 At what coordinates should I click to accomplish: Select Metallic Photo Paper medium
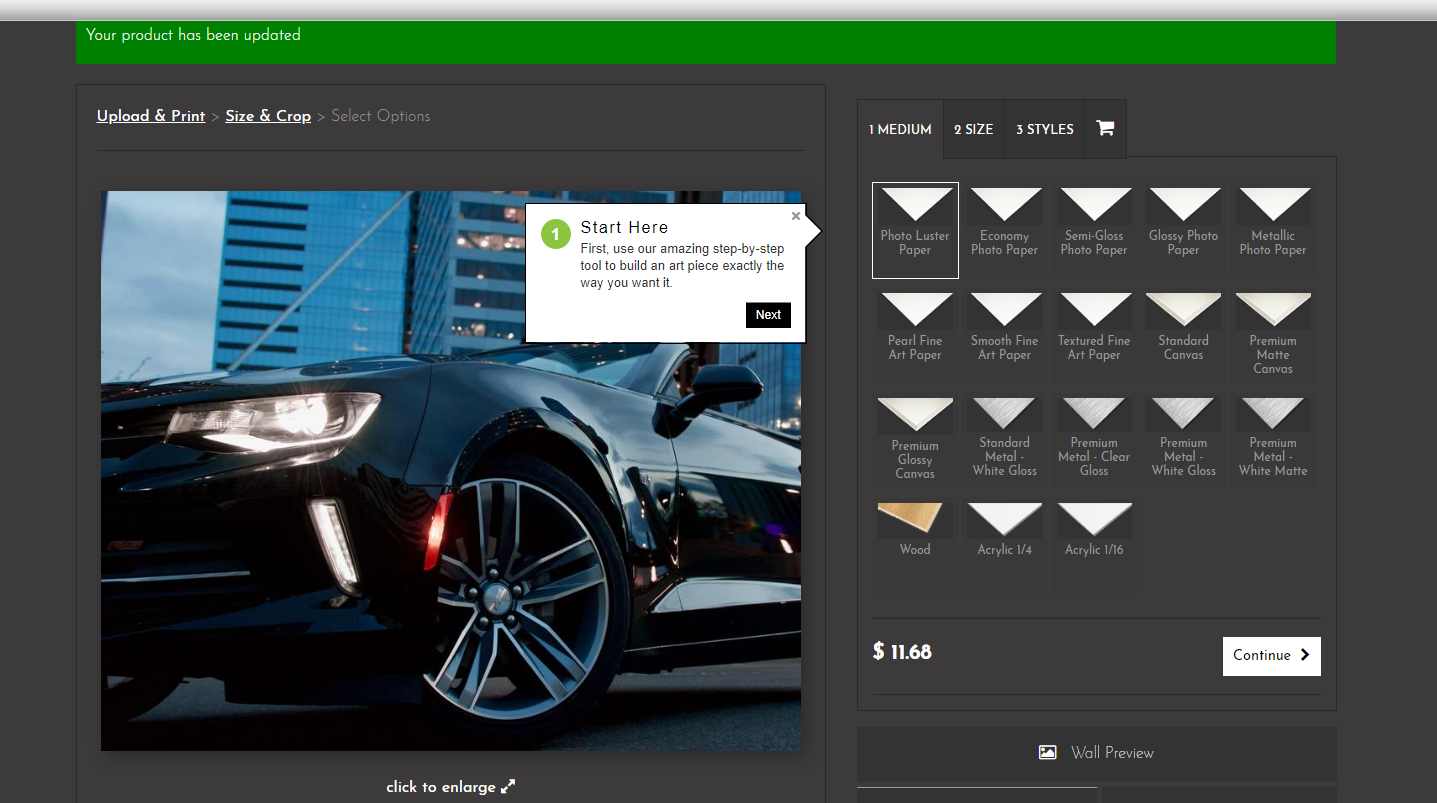point(1273,230)
